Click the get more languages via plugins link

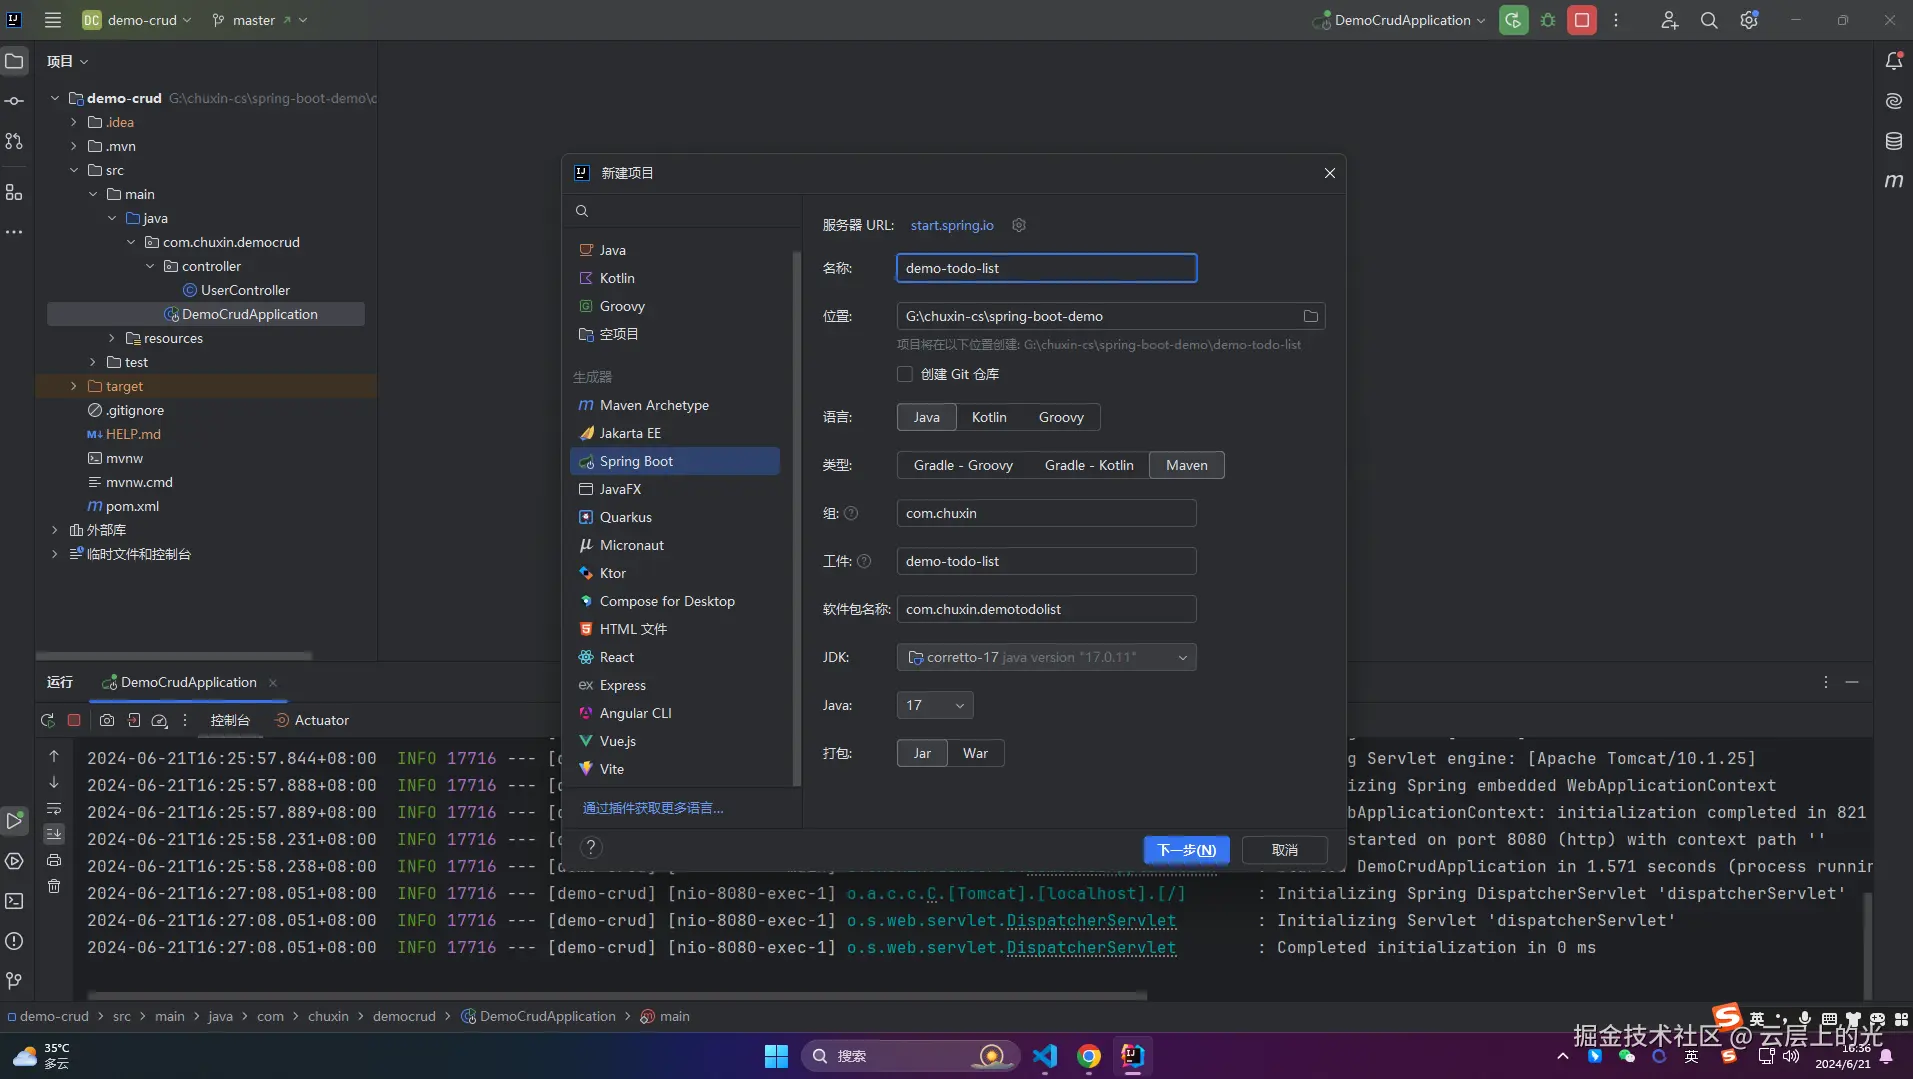pyautogui.click(x=653, y=808)
